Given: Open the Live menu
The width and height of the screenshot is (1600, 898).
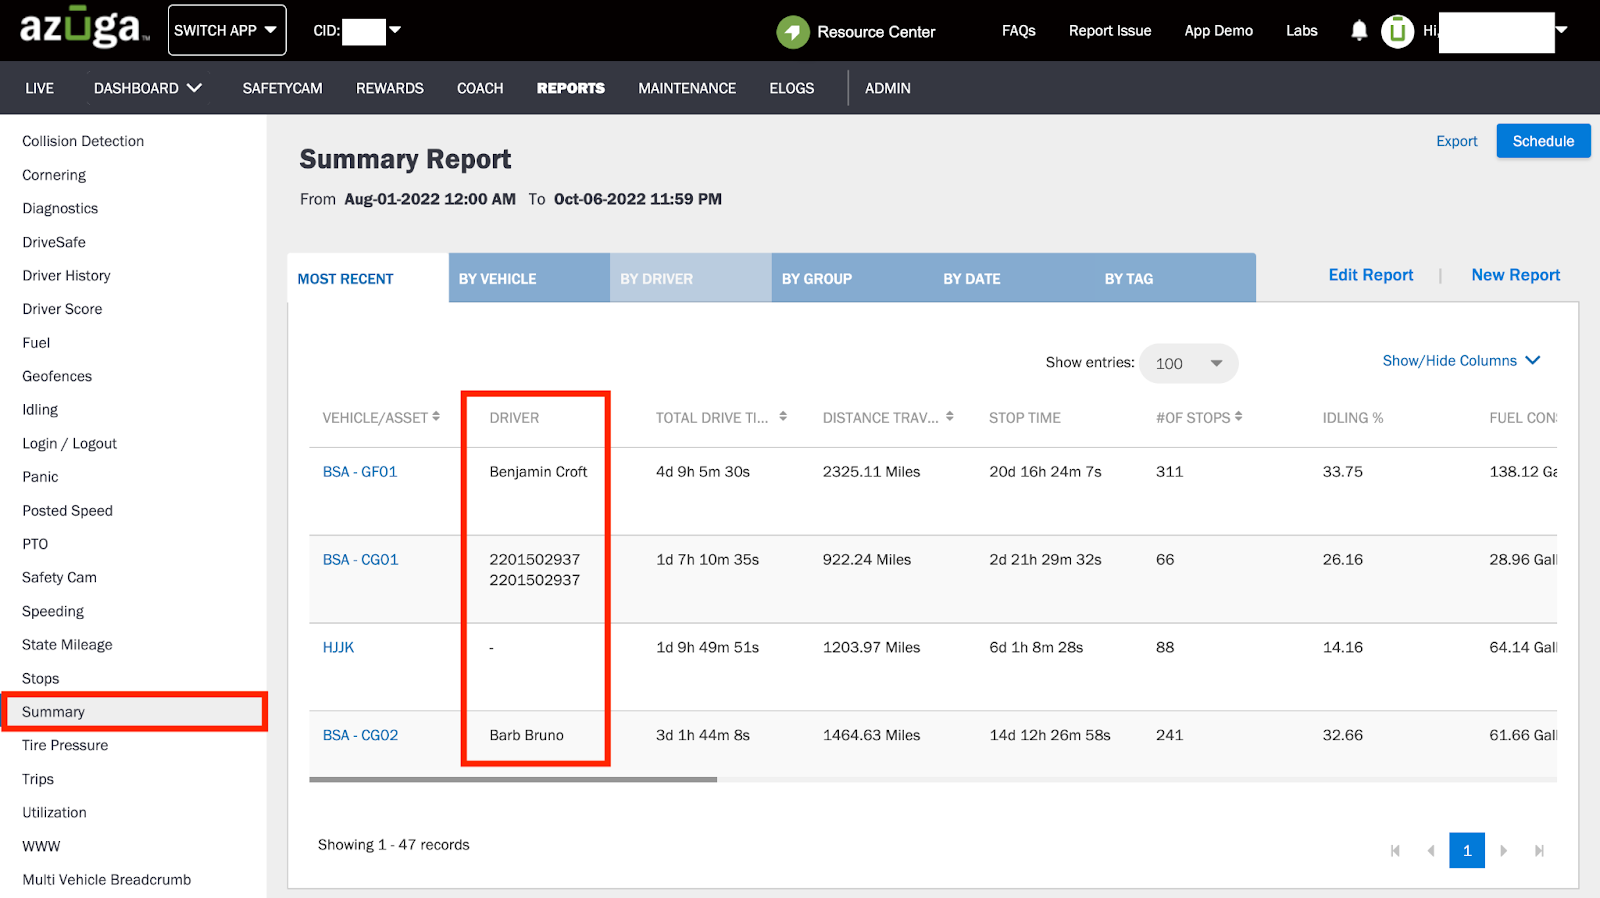Looking at the screenshot, I should pyautogui.click(x=40, y=88).
